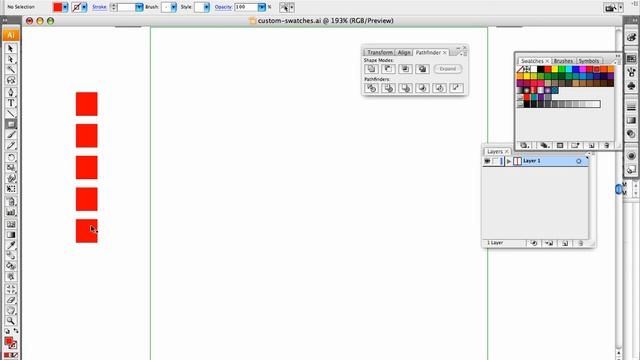Expand Layer 1 disclosure triangle

coord(509,161)
